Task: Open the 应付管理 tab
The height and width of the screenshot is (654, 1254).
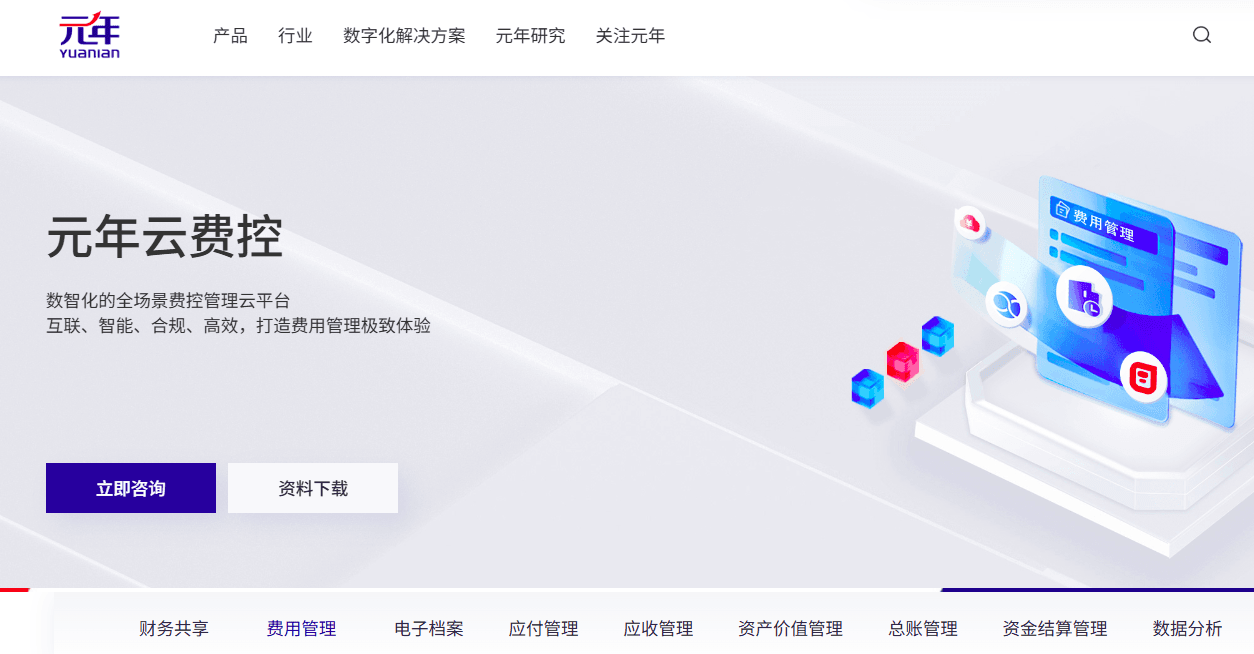Action: 544,629
